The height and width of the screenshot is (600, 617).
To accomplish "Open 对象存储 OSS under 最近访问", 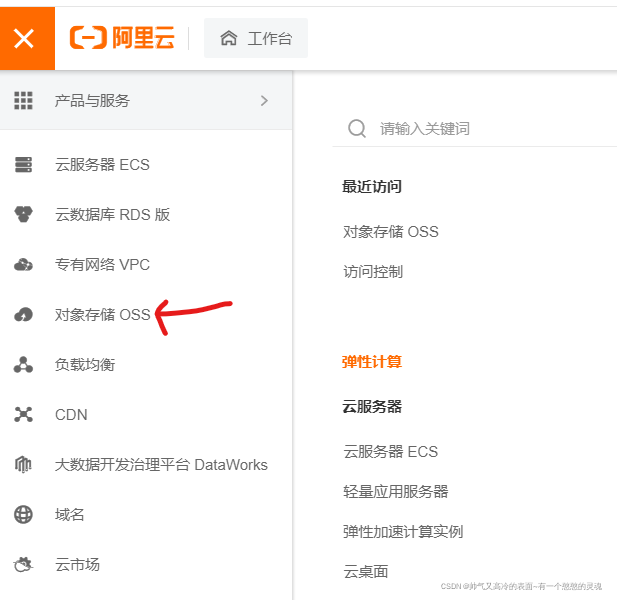I will [x=391, y=231].
